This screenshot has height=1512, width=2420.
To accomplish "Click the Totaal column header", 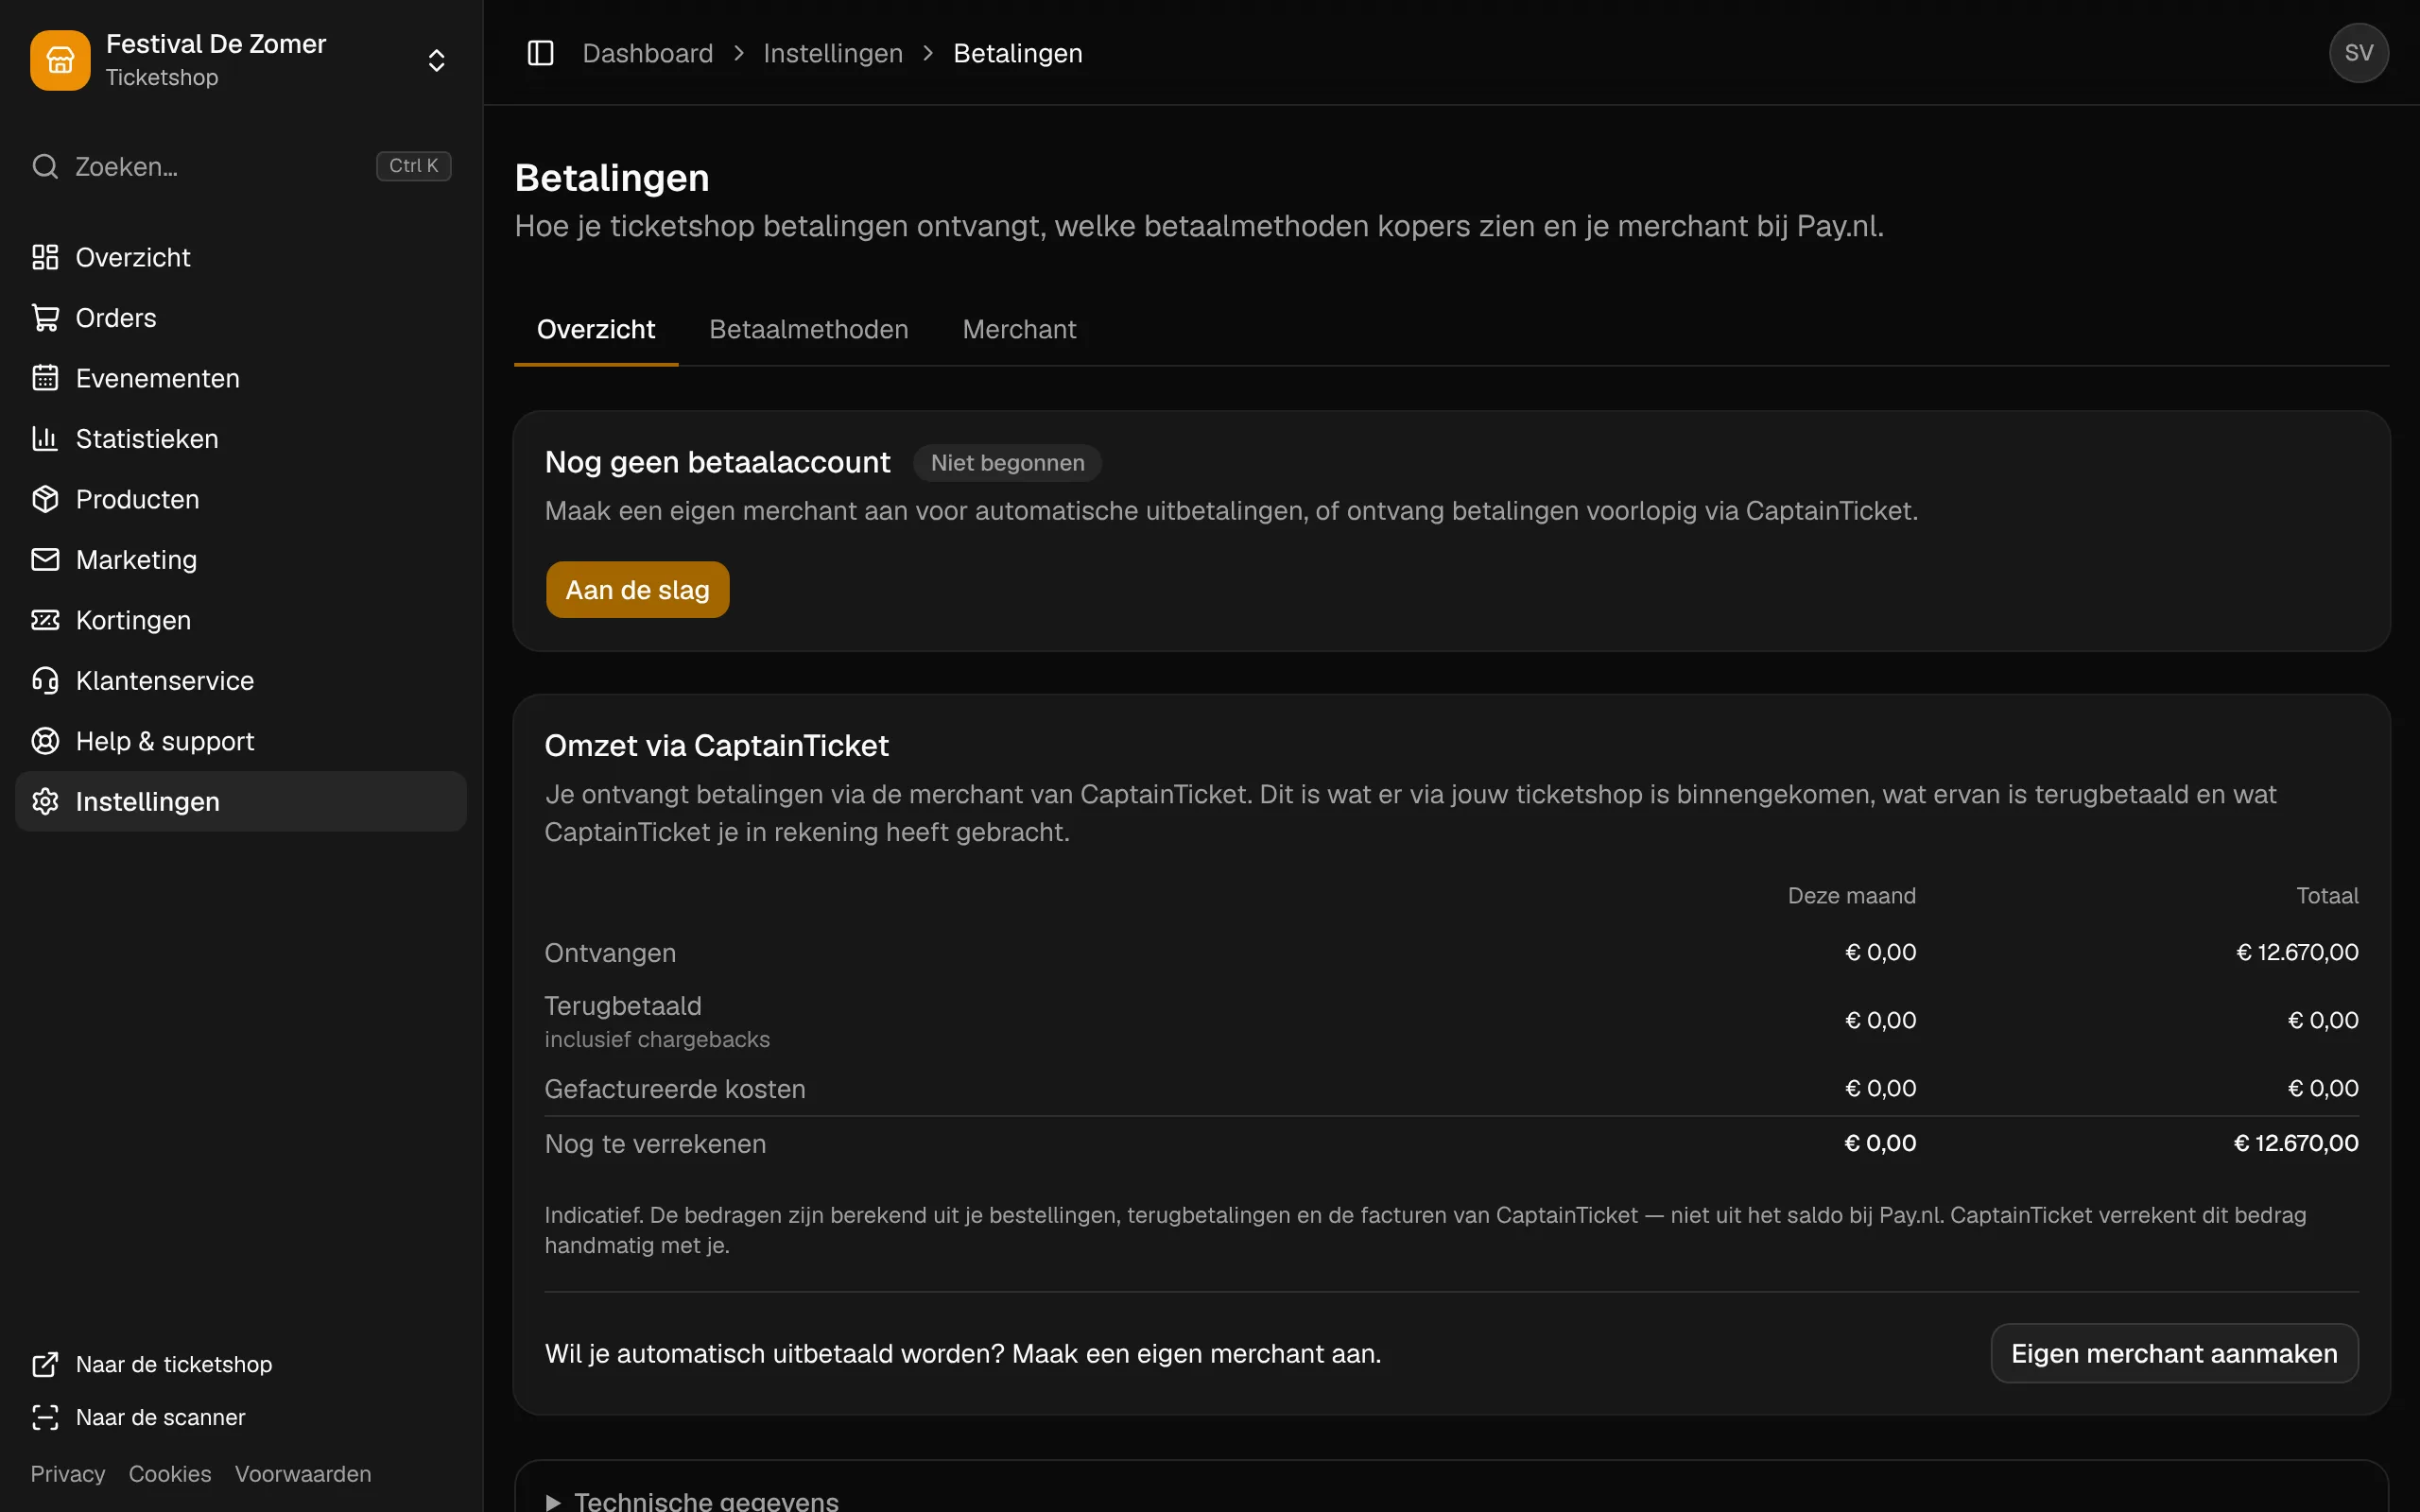I will (x=2327, y=896).
